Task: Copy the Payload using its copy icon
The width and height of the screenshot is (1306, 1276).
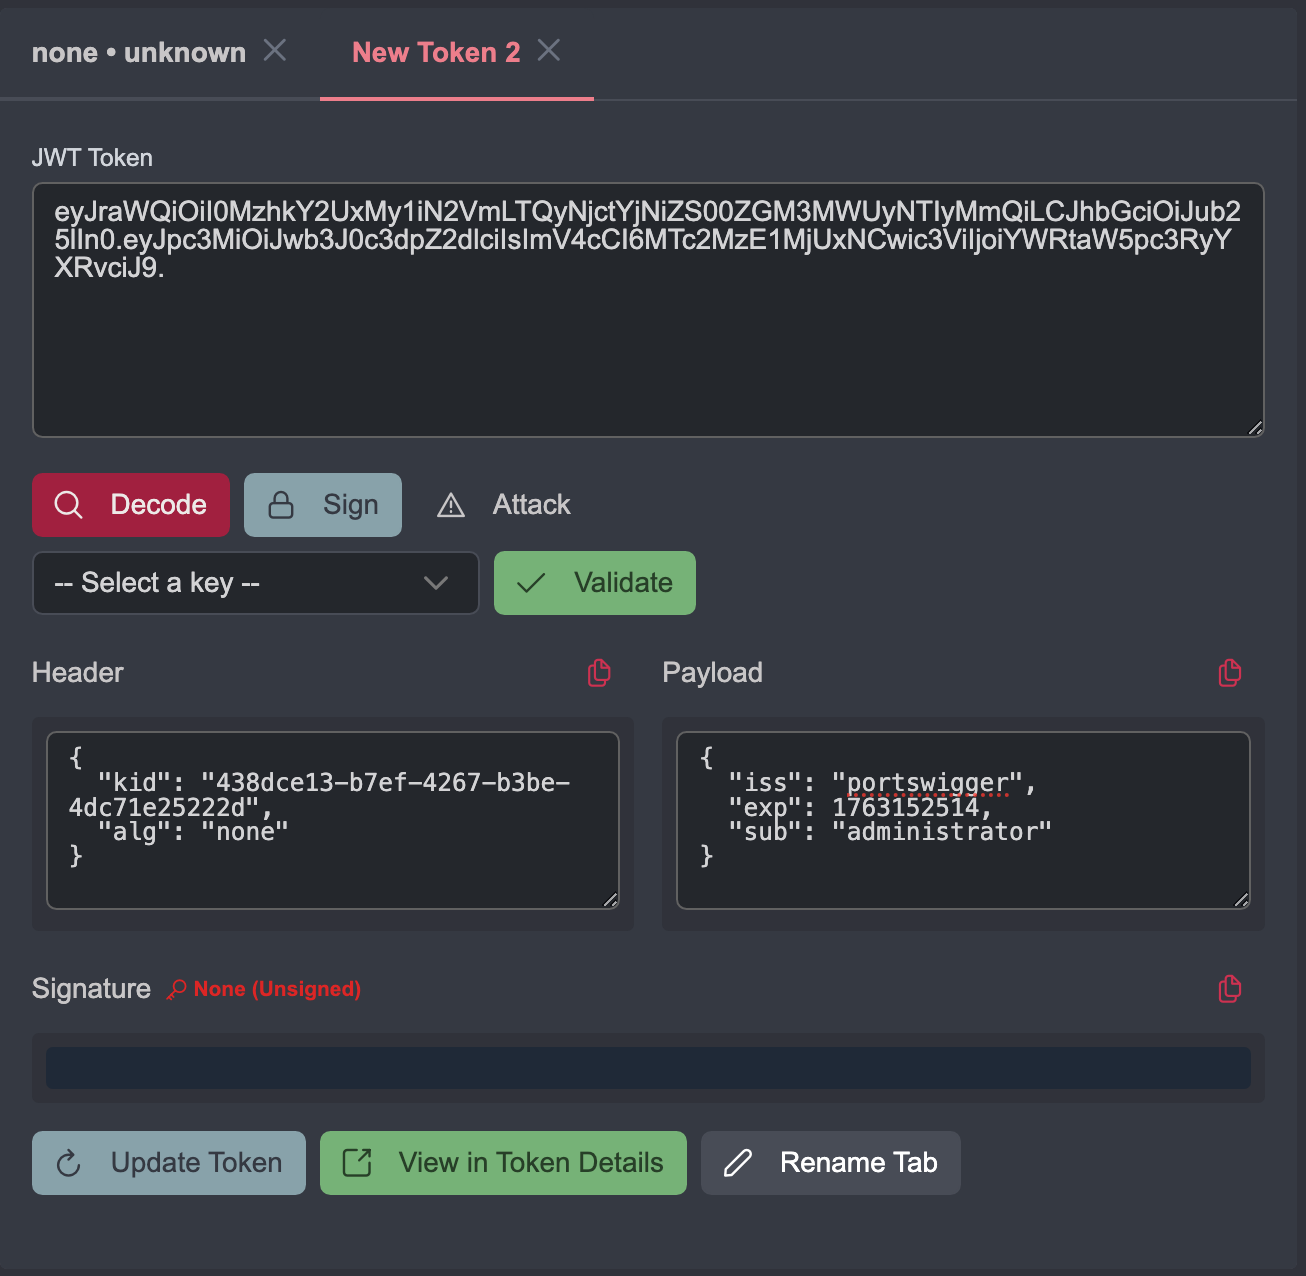Action: [1230, 673]
